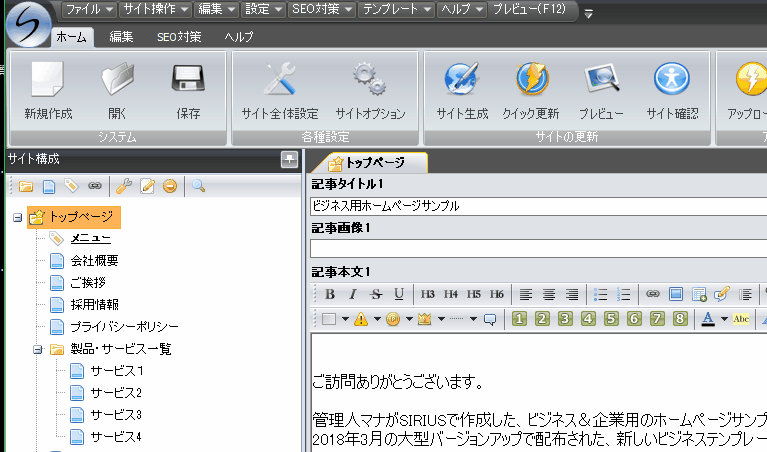Insert hyperlink with editor chain icon
The image size is (767, 452).
tap(653, 294)
